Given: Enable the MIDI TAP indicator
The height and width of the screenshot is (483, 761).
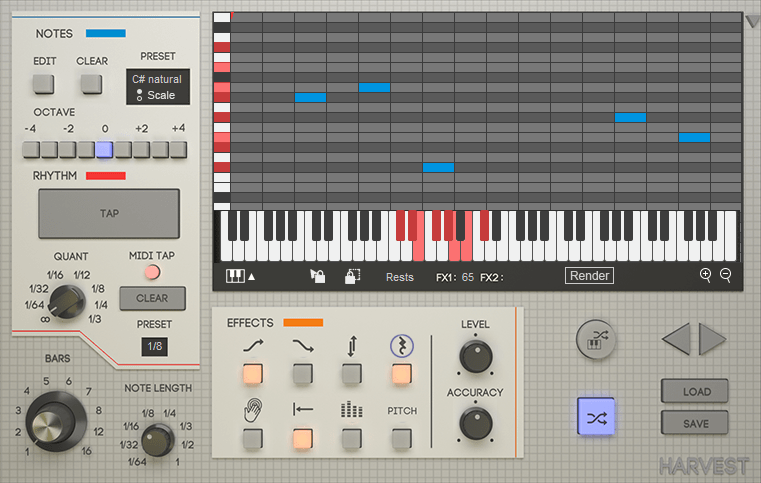Looking at the screenshot, I should [152, 272].
